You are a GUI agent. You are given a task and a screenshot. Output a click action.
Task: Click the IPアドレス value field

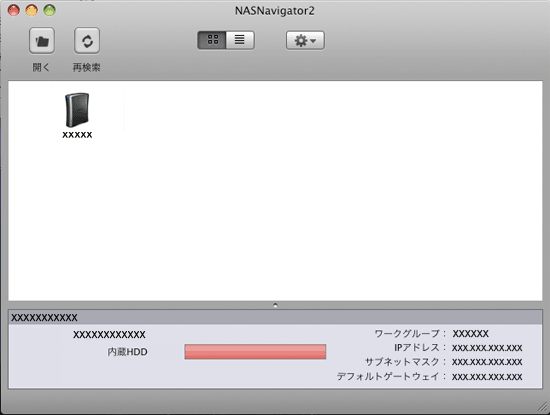point(487,348)
